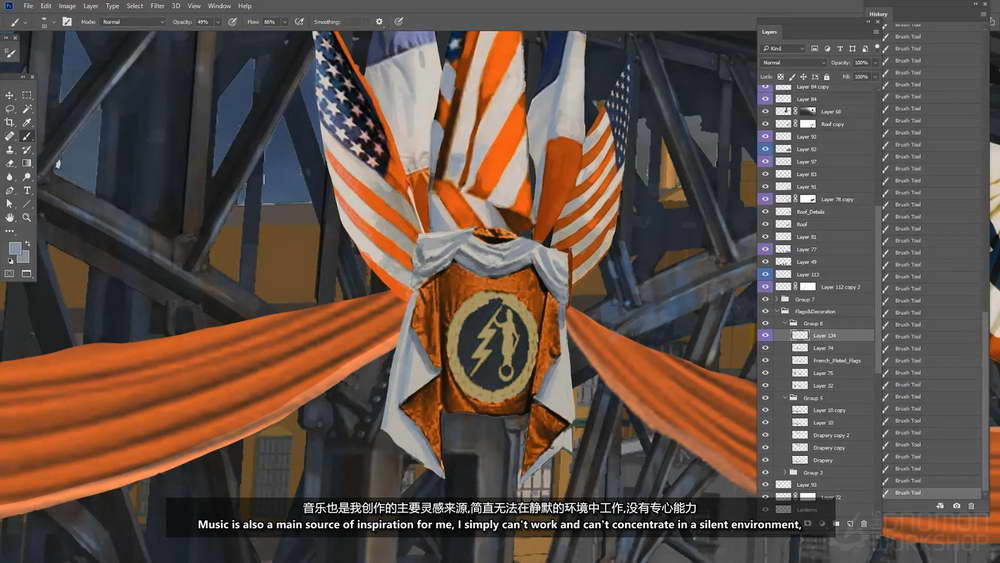Open the Edit Toolbar three-dots button

pos(10,231)
